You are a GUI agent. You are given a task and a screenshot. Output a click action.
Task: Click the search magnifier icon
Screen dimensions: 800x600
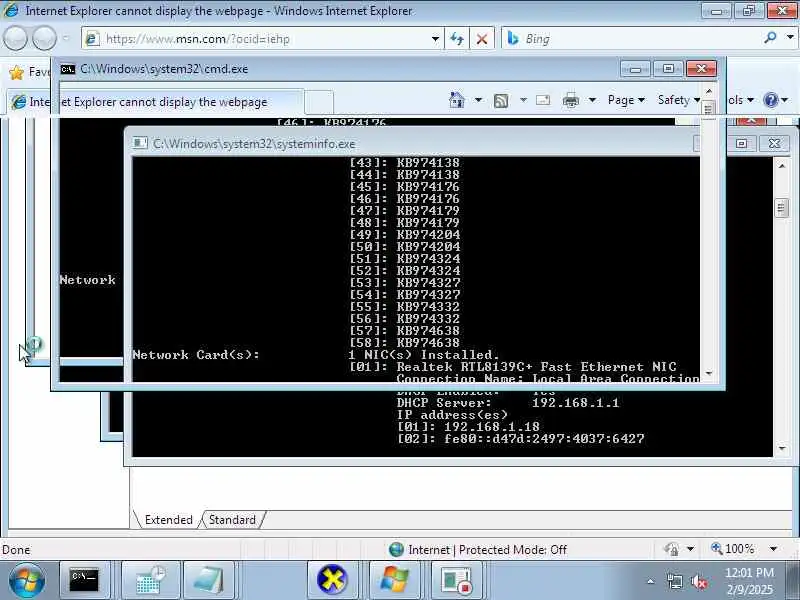[x=770, y=37]
